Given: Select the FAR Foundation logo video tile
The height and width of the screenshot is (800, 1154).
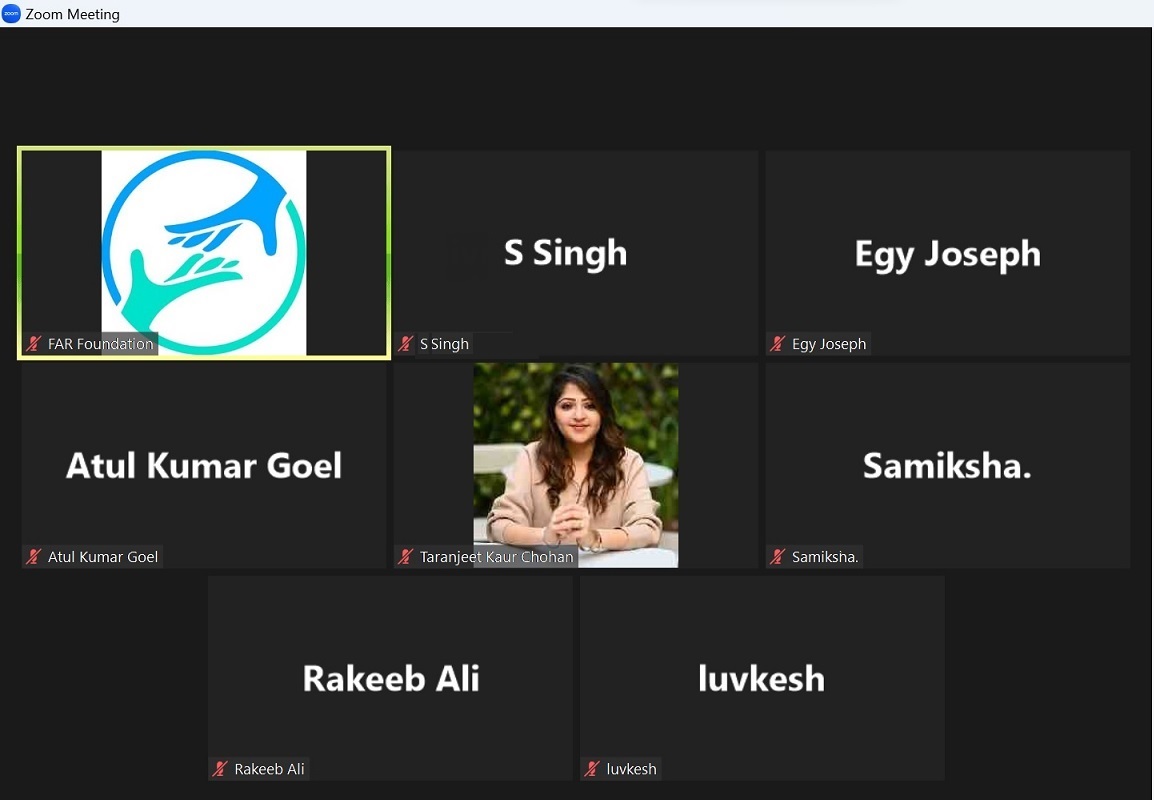Looking at the screenshot, I should point(204,253).
